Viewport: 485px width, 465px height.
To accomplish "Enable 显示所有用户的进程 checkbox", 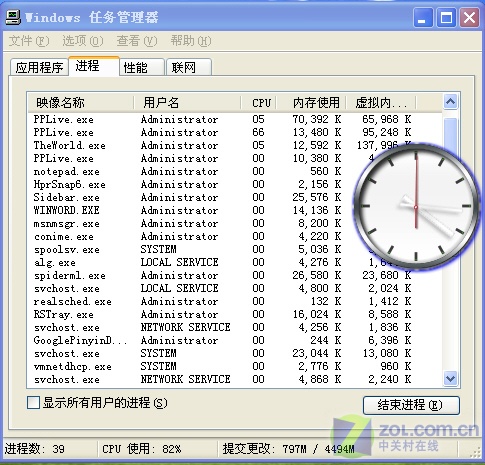I will [33, 403].
